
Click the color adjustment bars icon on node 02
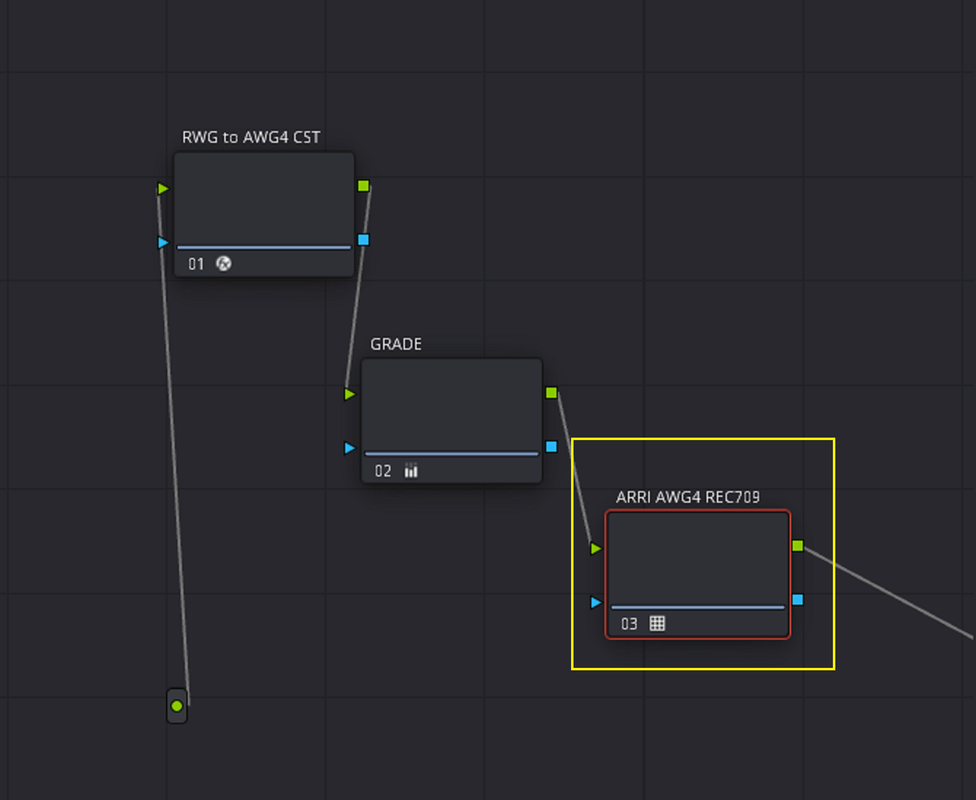pos(411,471)
